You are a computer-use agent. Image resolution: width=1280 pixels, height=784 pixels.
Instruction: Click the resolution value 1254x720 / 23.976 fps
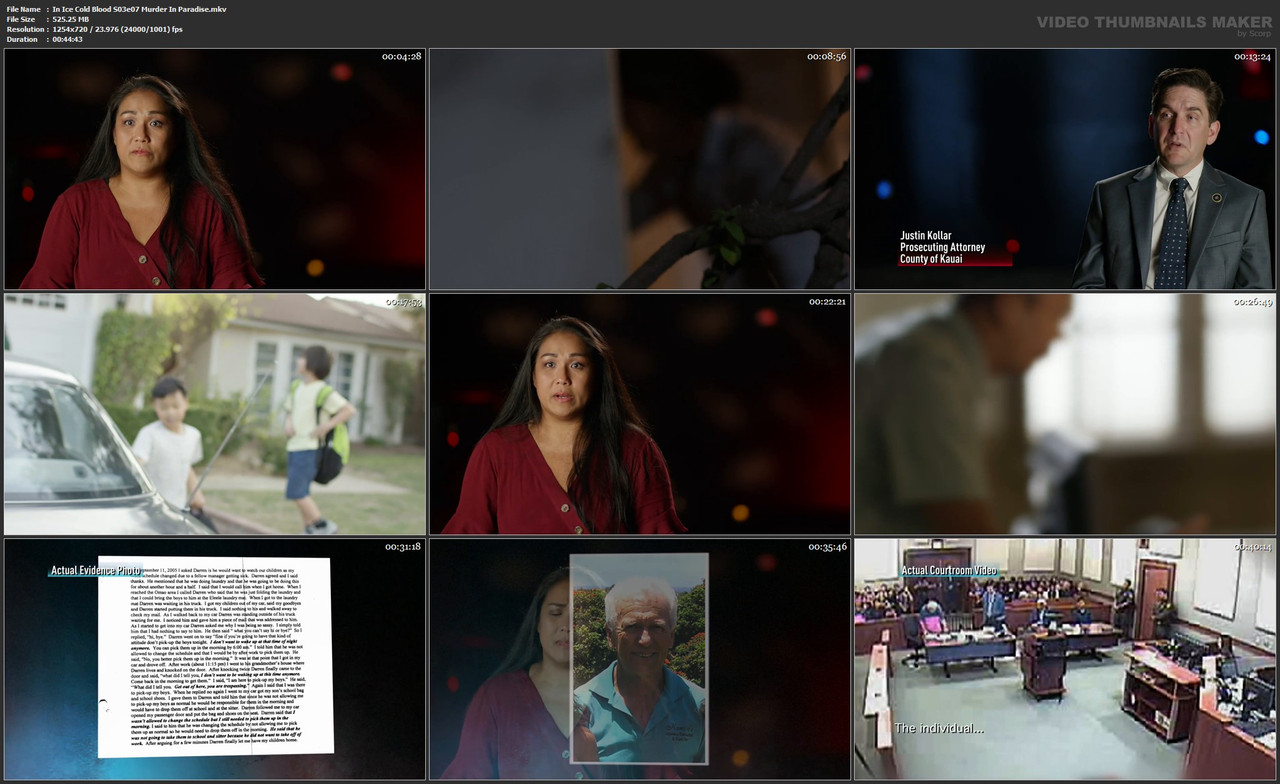coord(117,29)
